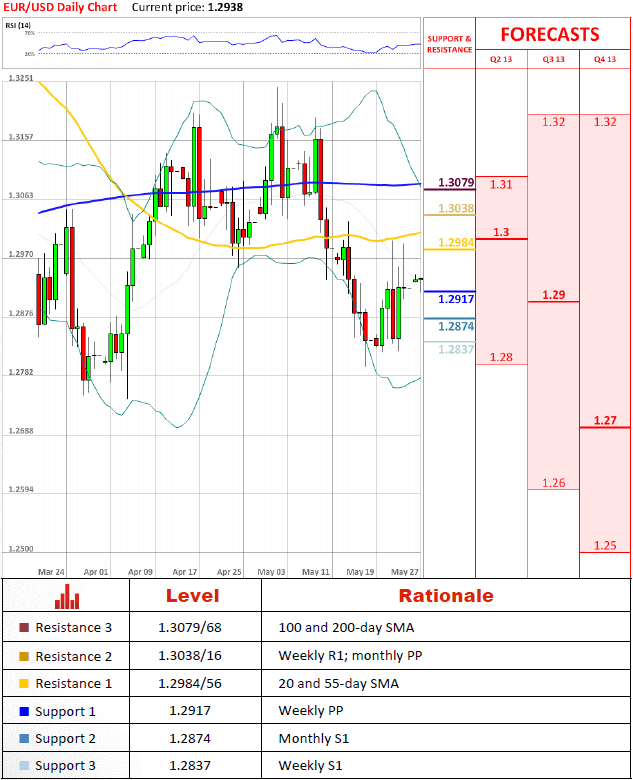This screenshot has width=633, height=780.
Task: Click the Resistance 2 tan color square
Action: tap(24, 656)
